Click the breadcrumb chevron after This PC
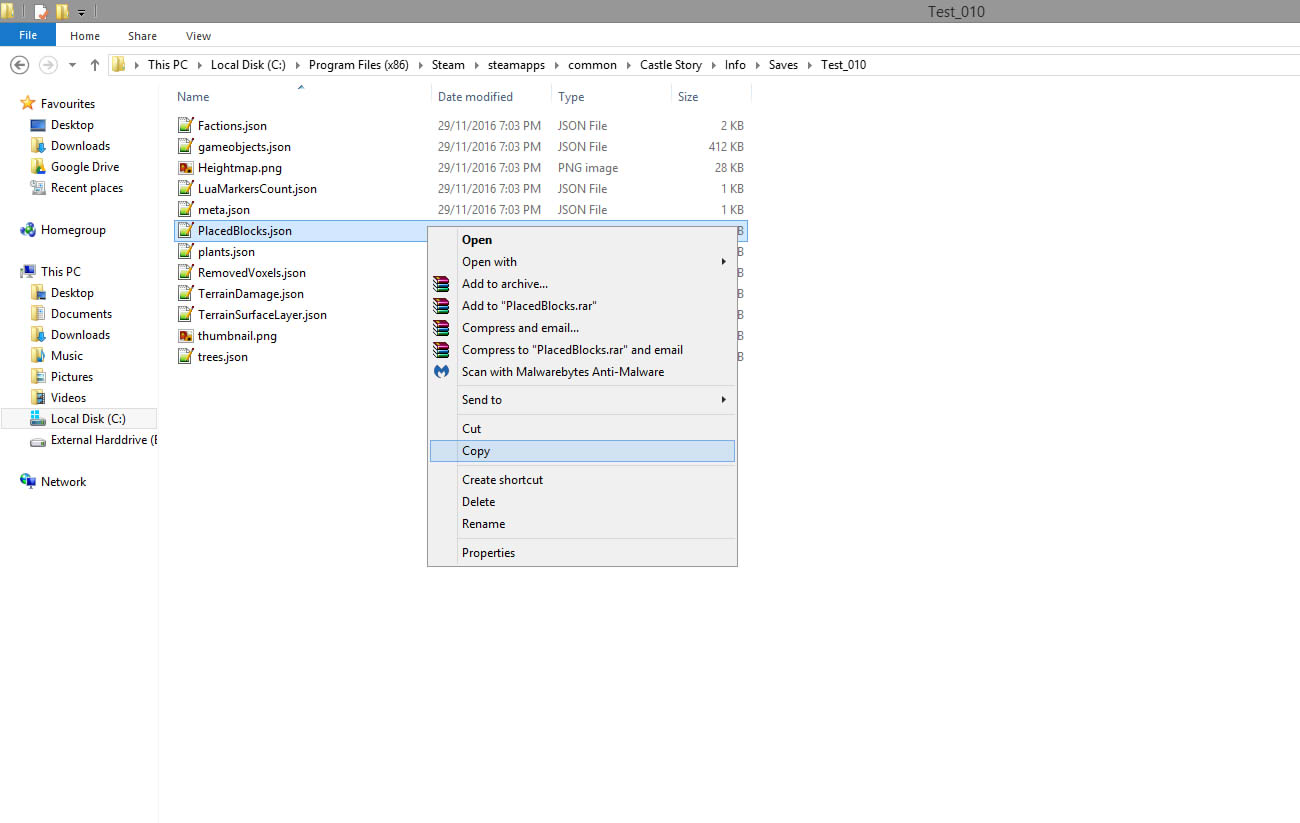The width and height of the screenshot is (1300, 823). pos(199,65)
